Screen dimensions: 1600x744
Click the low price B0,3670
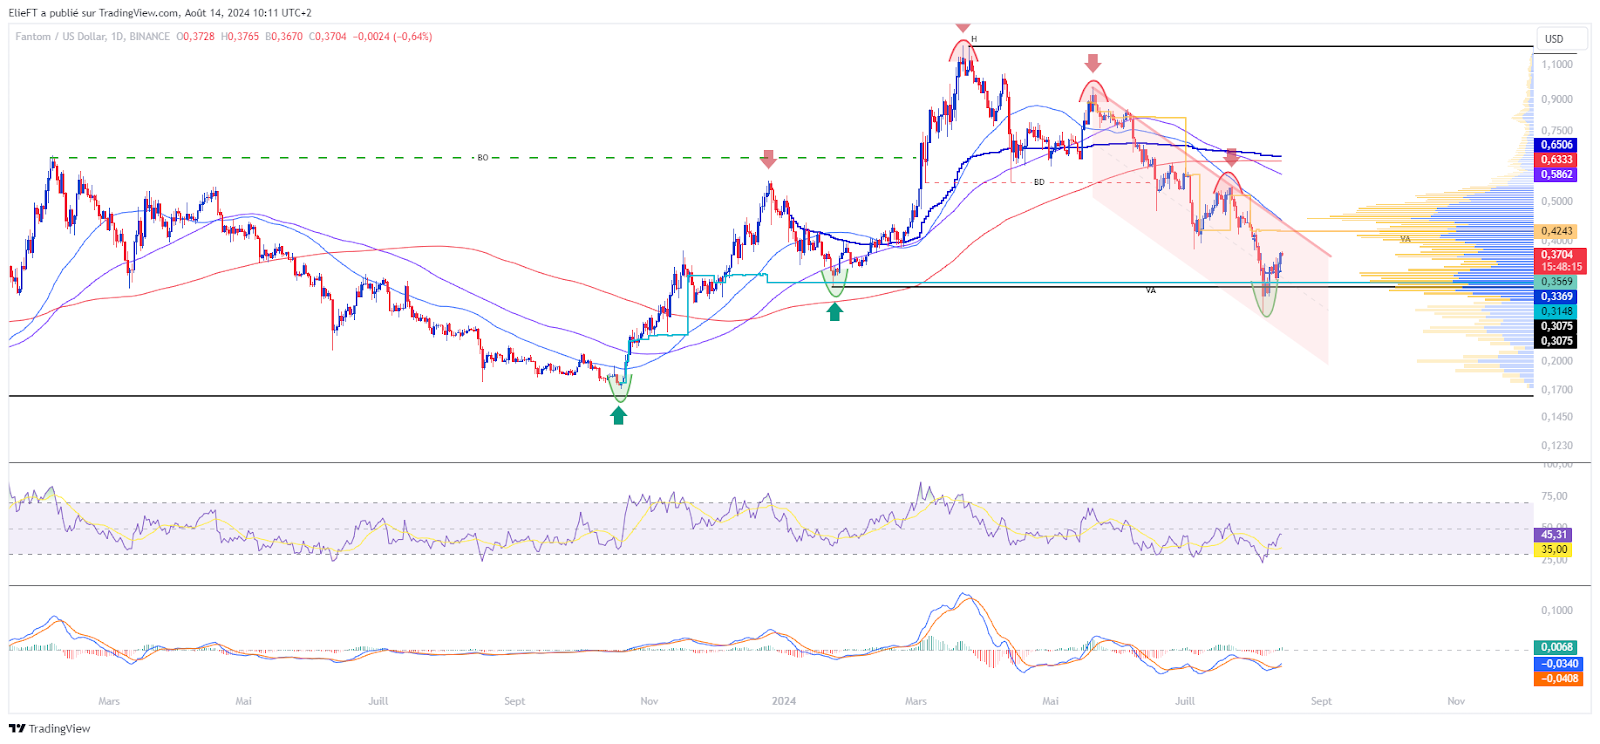284,36
